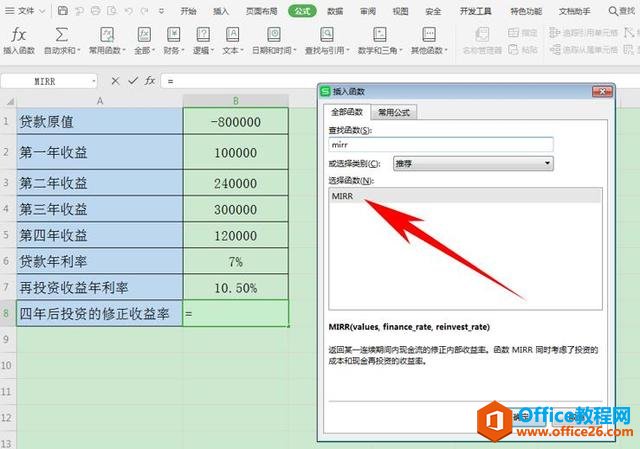Expand the Name Box dropdown arrow
This screenshot has height=449, width=640.
click(x=94, y=82)
